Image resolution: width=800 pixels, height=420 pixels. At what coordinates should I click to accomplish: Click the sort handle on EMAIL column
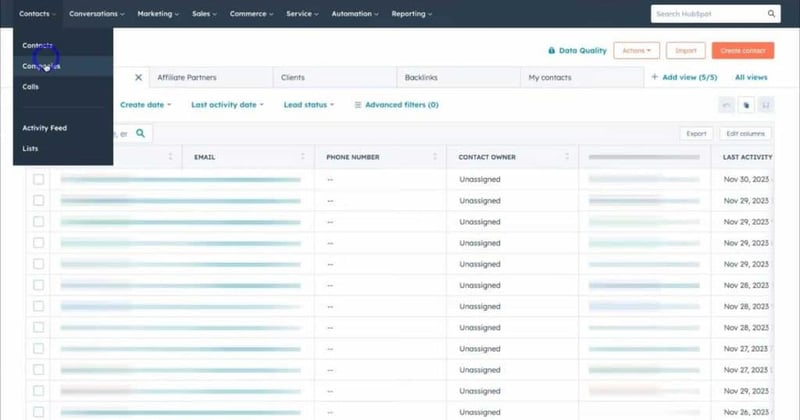click(x=303, y=157)
